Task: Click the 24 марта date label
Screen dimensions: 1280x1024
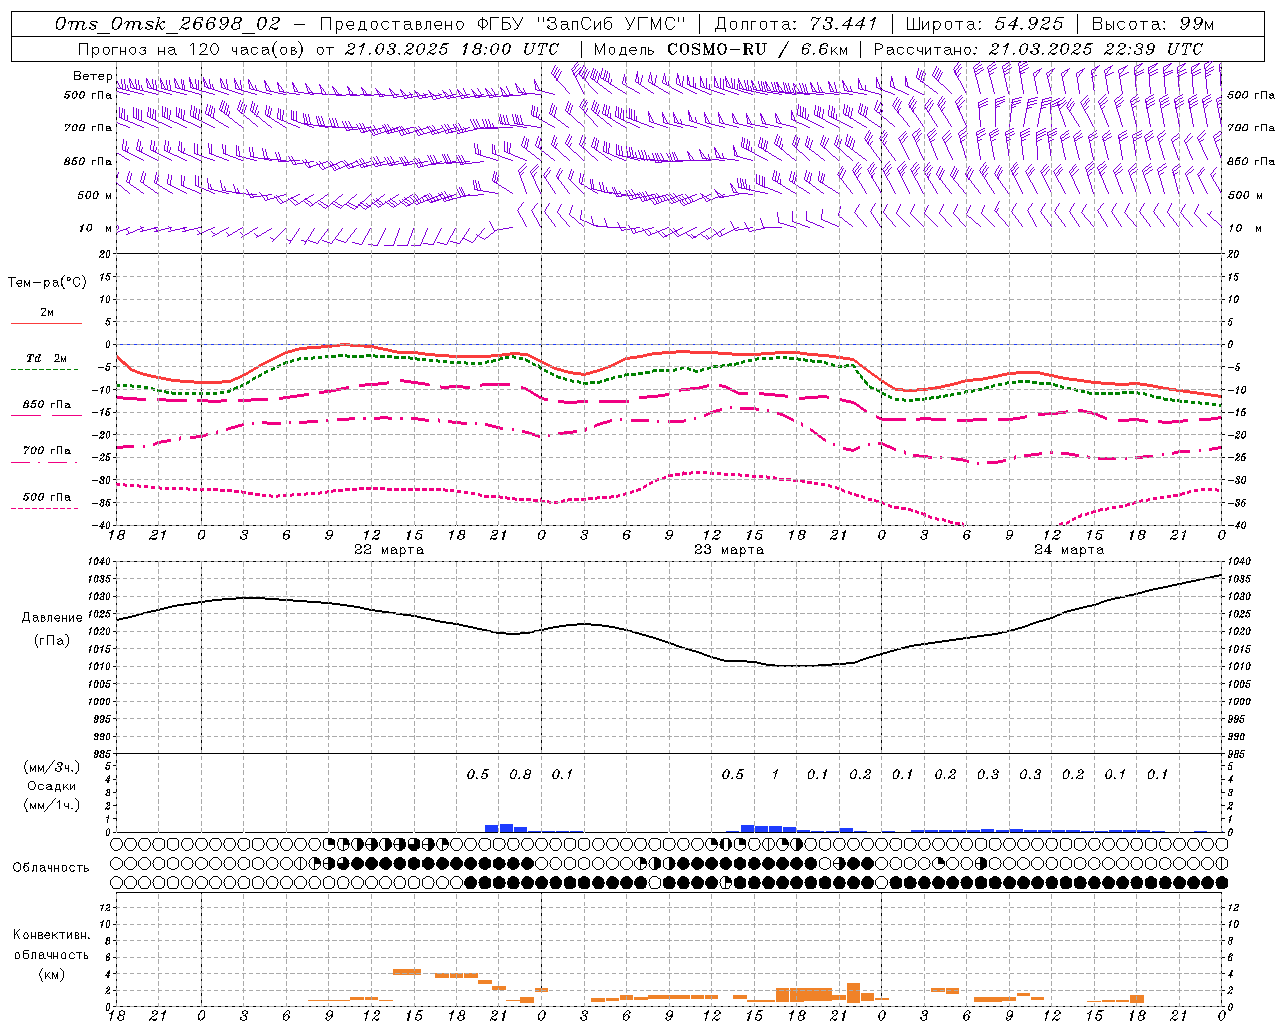Action: [x=1069, y=550]
